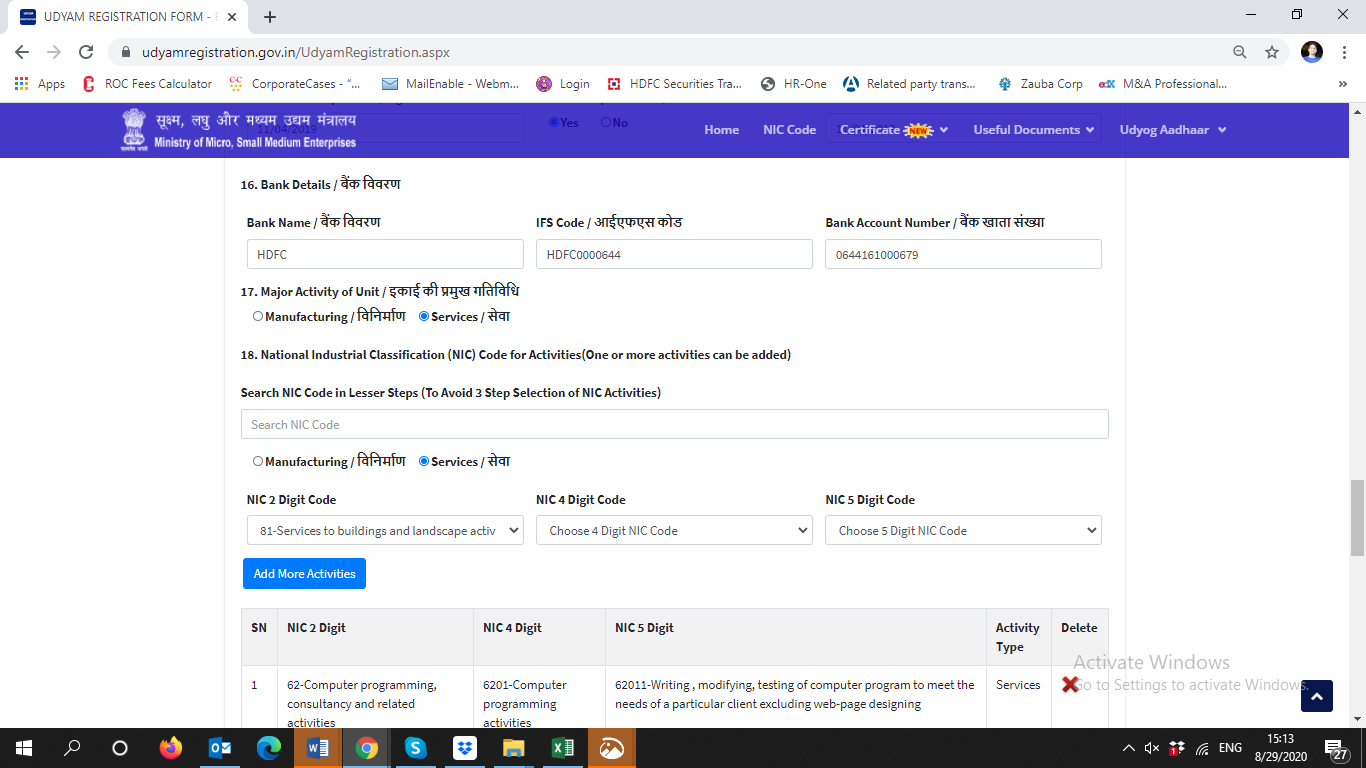The image size is (1366, 768).
Task: Click the Search NIC Code input field
Action: pos(674,424)
